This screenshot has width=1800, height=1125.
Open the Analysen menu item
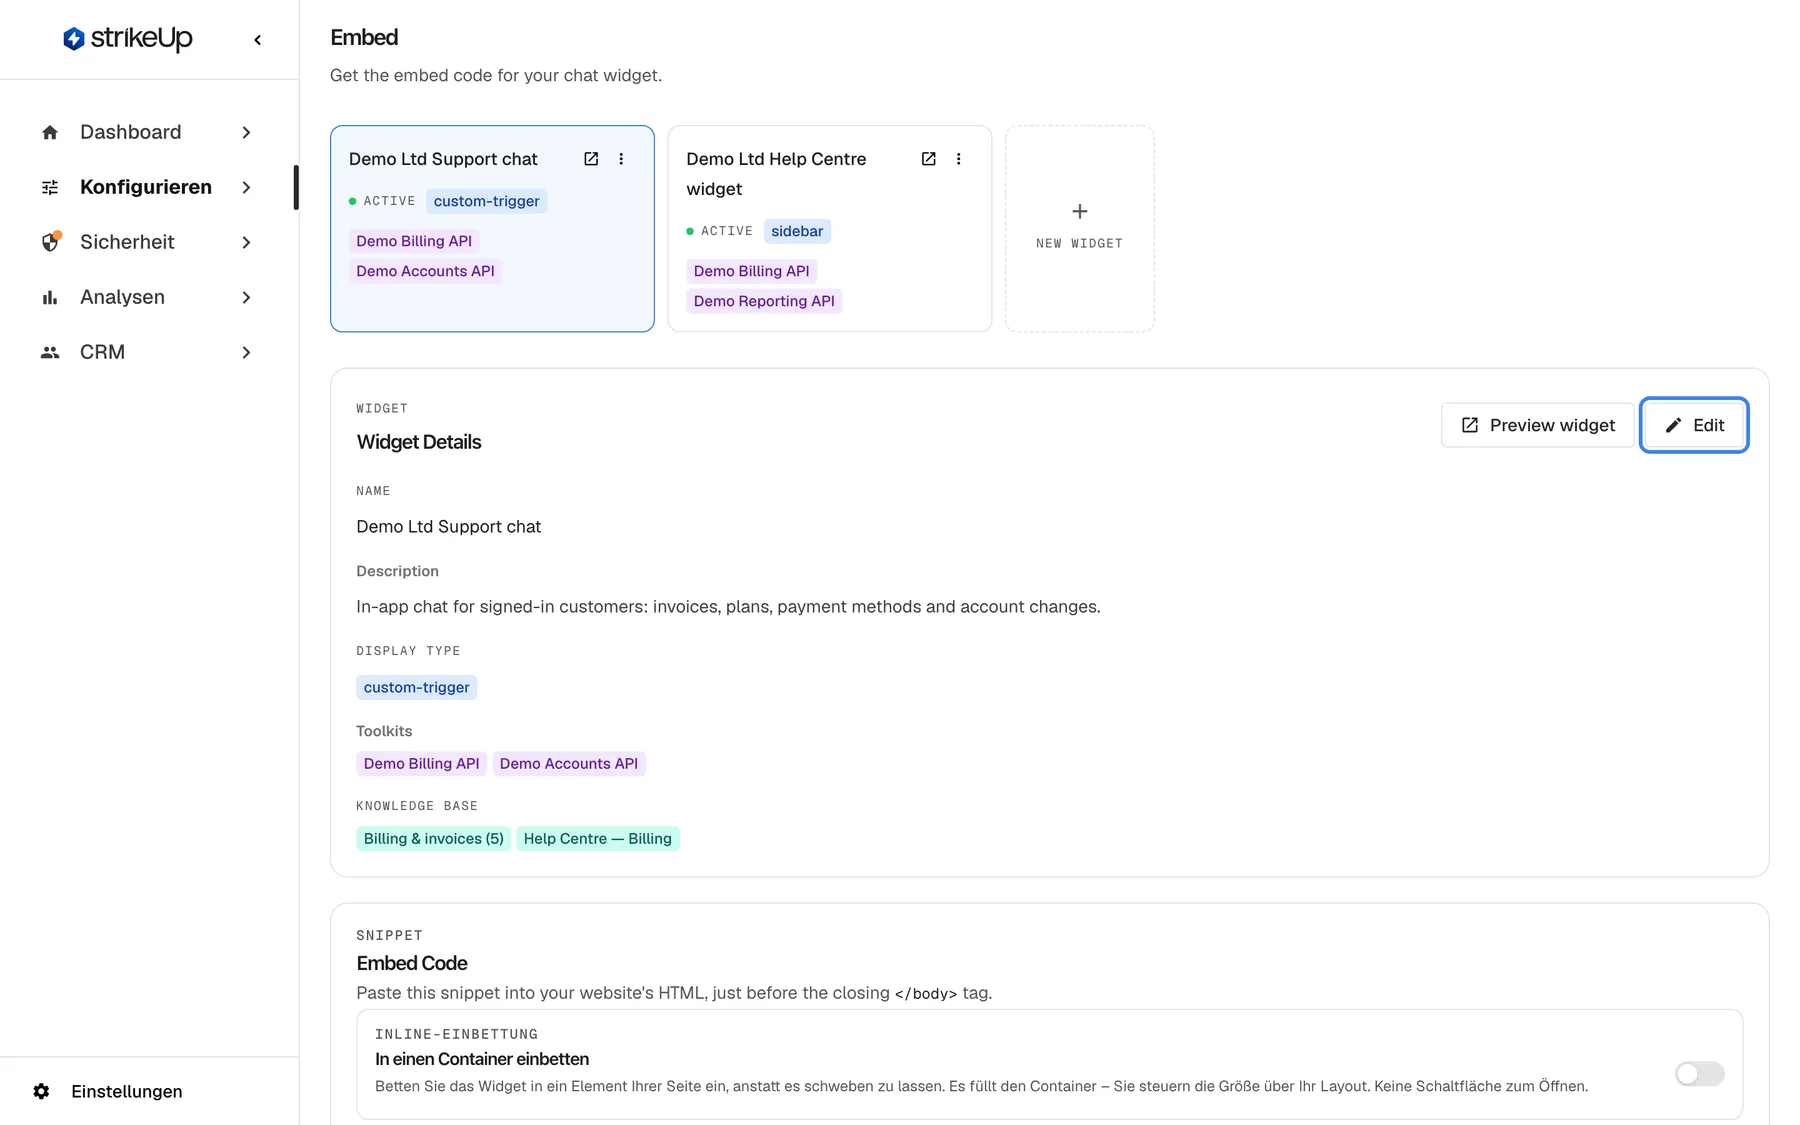click(148, 297)
